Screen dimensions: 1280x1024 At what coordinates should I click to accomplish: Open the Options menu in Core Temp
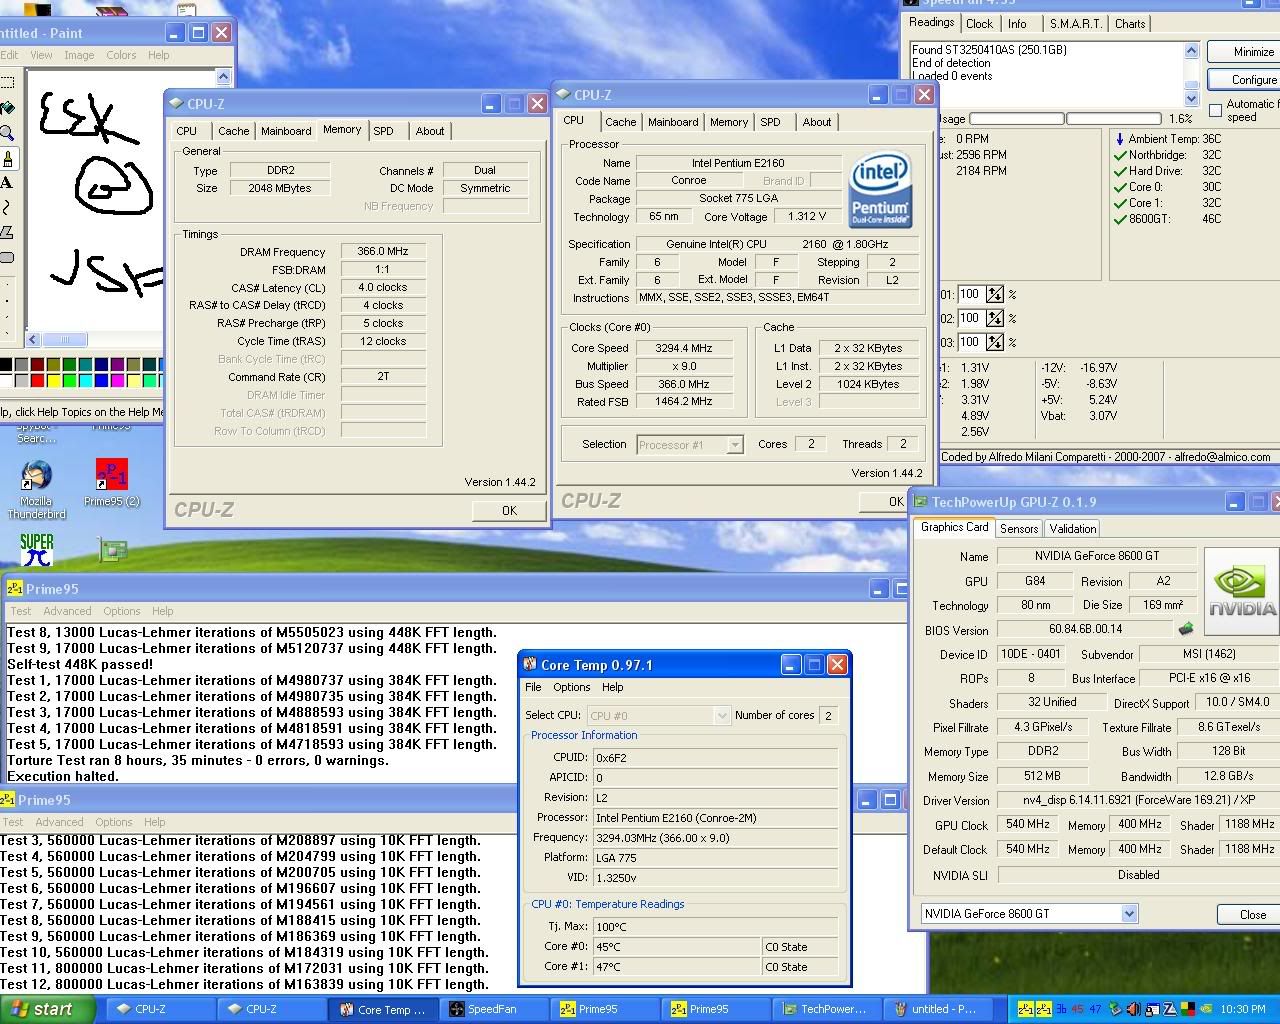[x=572, y=687]
